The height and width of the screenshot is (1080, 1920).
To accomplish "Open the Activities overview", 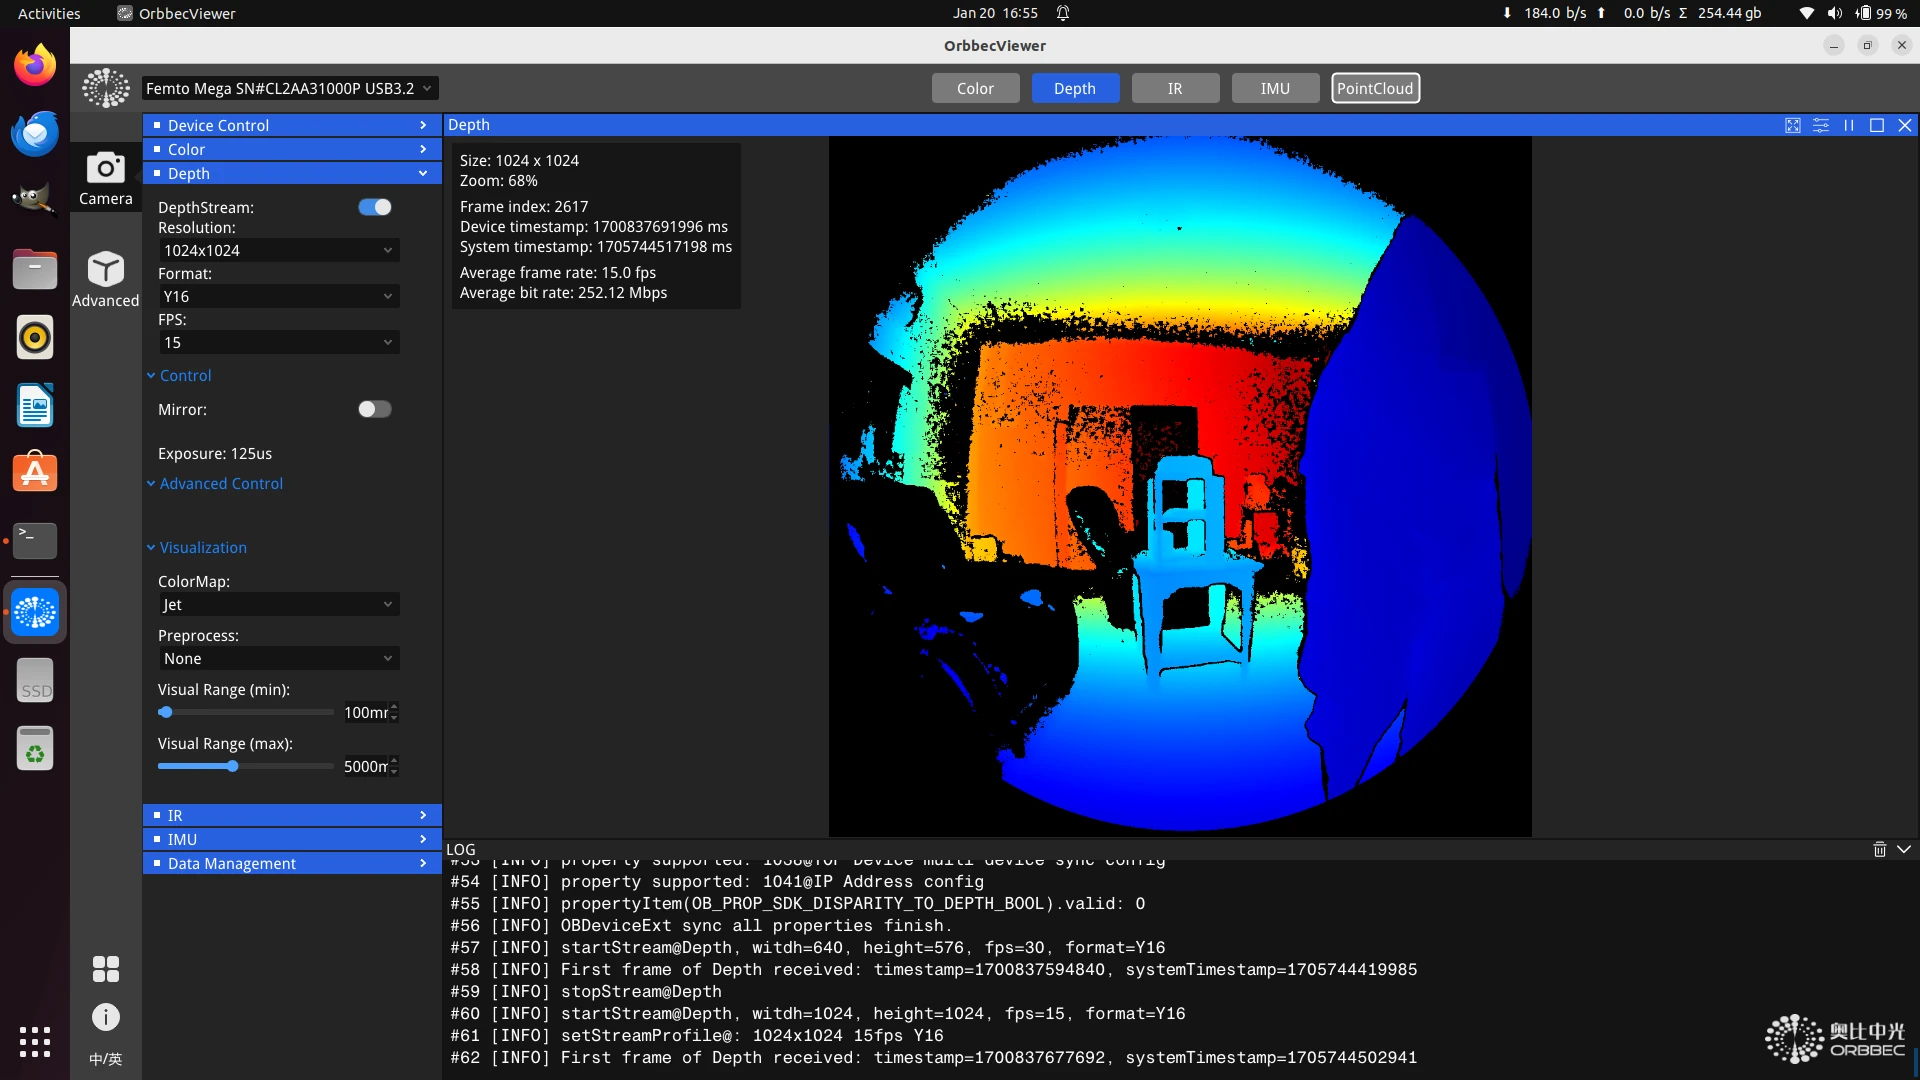I will [x=49, y=13].
